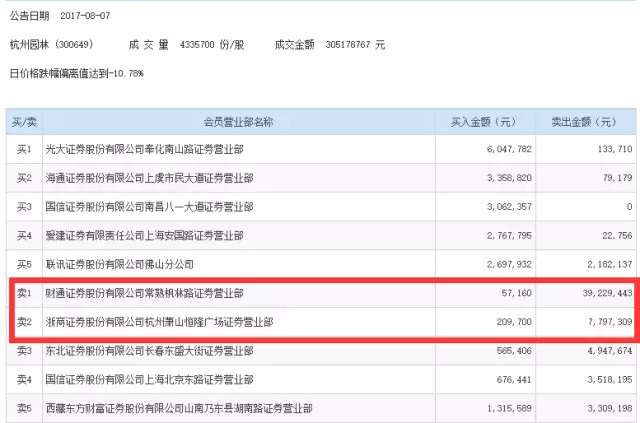Select the 西藏东方财富证券山南乃东县湖南路证券营业部 name
The height and width of the screenshot is (423, 640).
pos(179,410)
